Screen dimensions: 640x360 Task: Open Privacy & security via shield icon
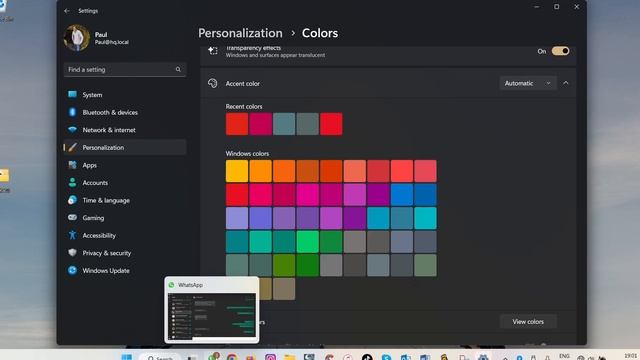click(x=72, y=253)
